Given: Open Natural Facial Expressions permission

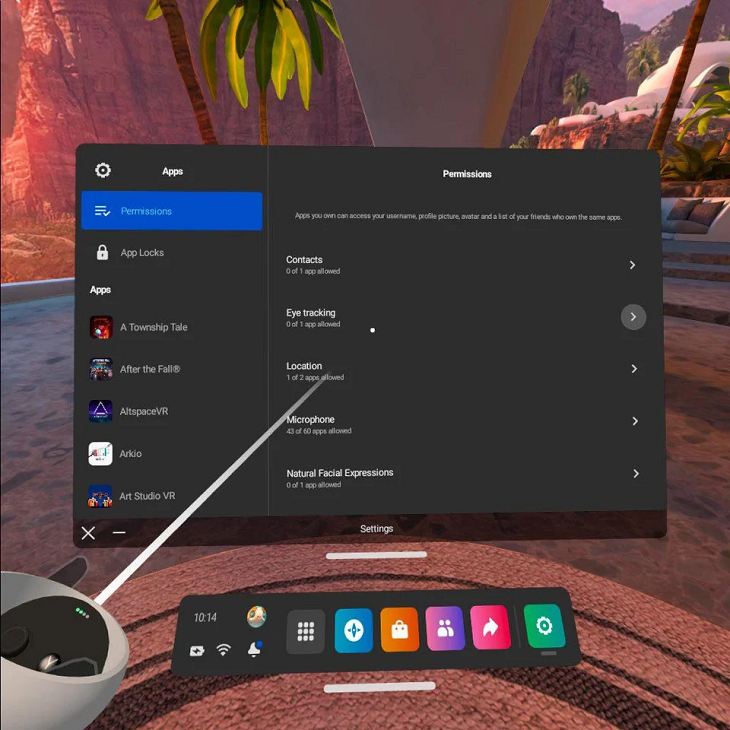Looking at the screenshot, I should [x=635, y=474].
